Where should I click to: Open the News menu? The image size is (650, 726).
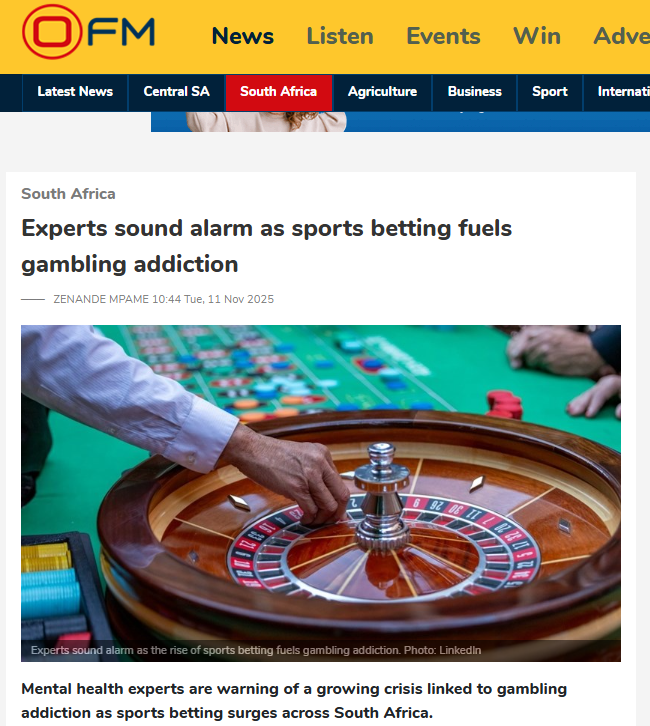[243, 36]
